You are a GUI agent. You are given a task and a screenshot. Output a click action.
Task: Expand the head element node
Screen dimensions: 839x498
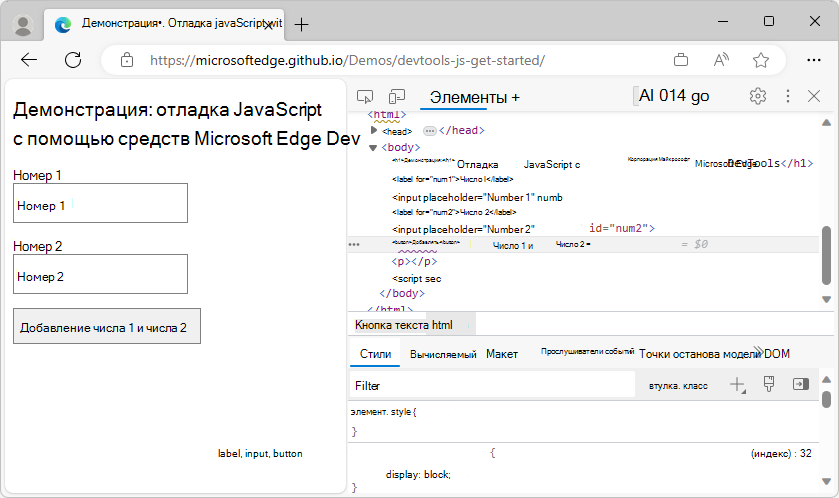[x=374, y=130]
